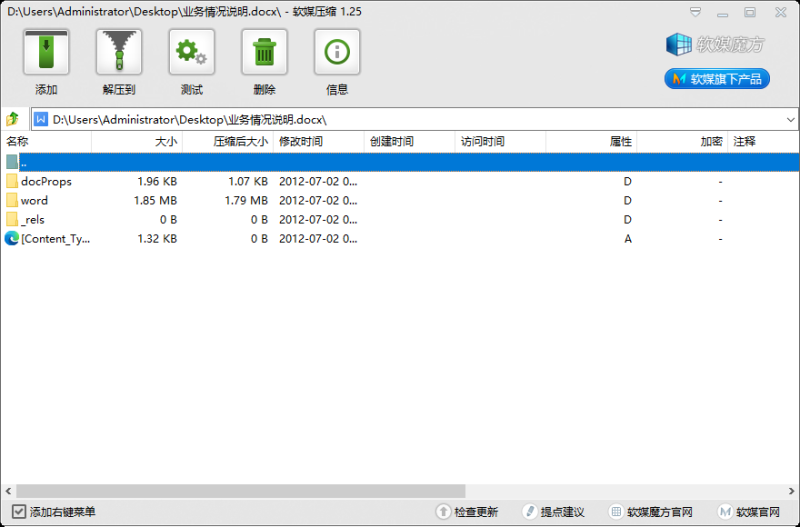
Task: Click the 提点建议 pencil icon
Action: click(530, 511)
